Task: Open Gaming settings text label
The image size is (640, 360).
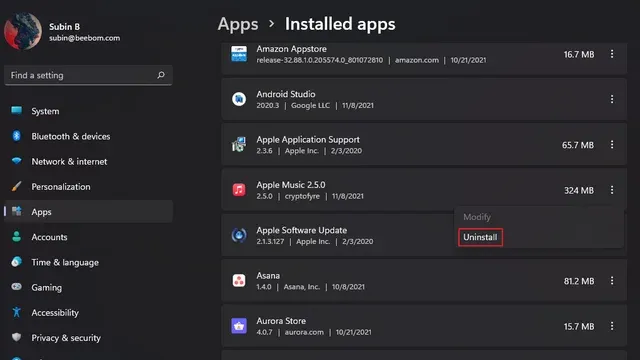Action: coord(47,288)
